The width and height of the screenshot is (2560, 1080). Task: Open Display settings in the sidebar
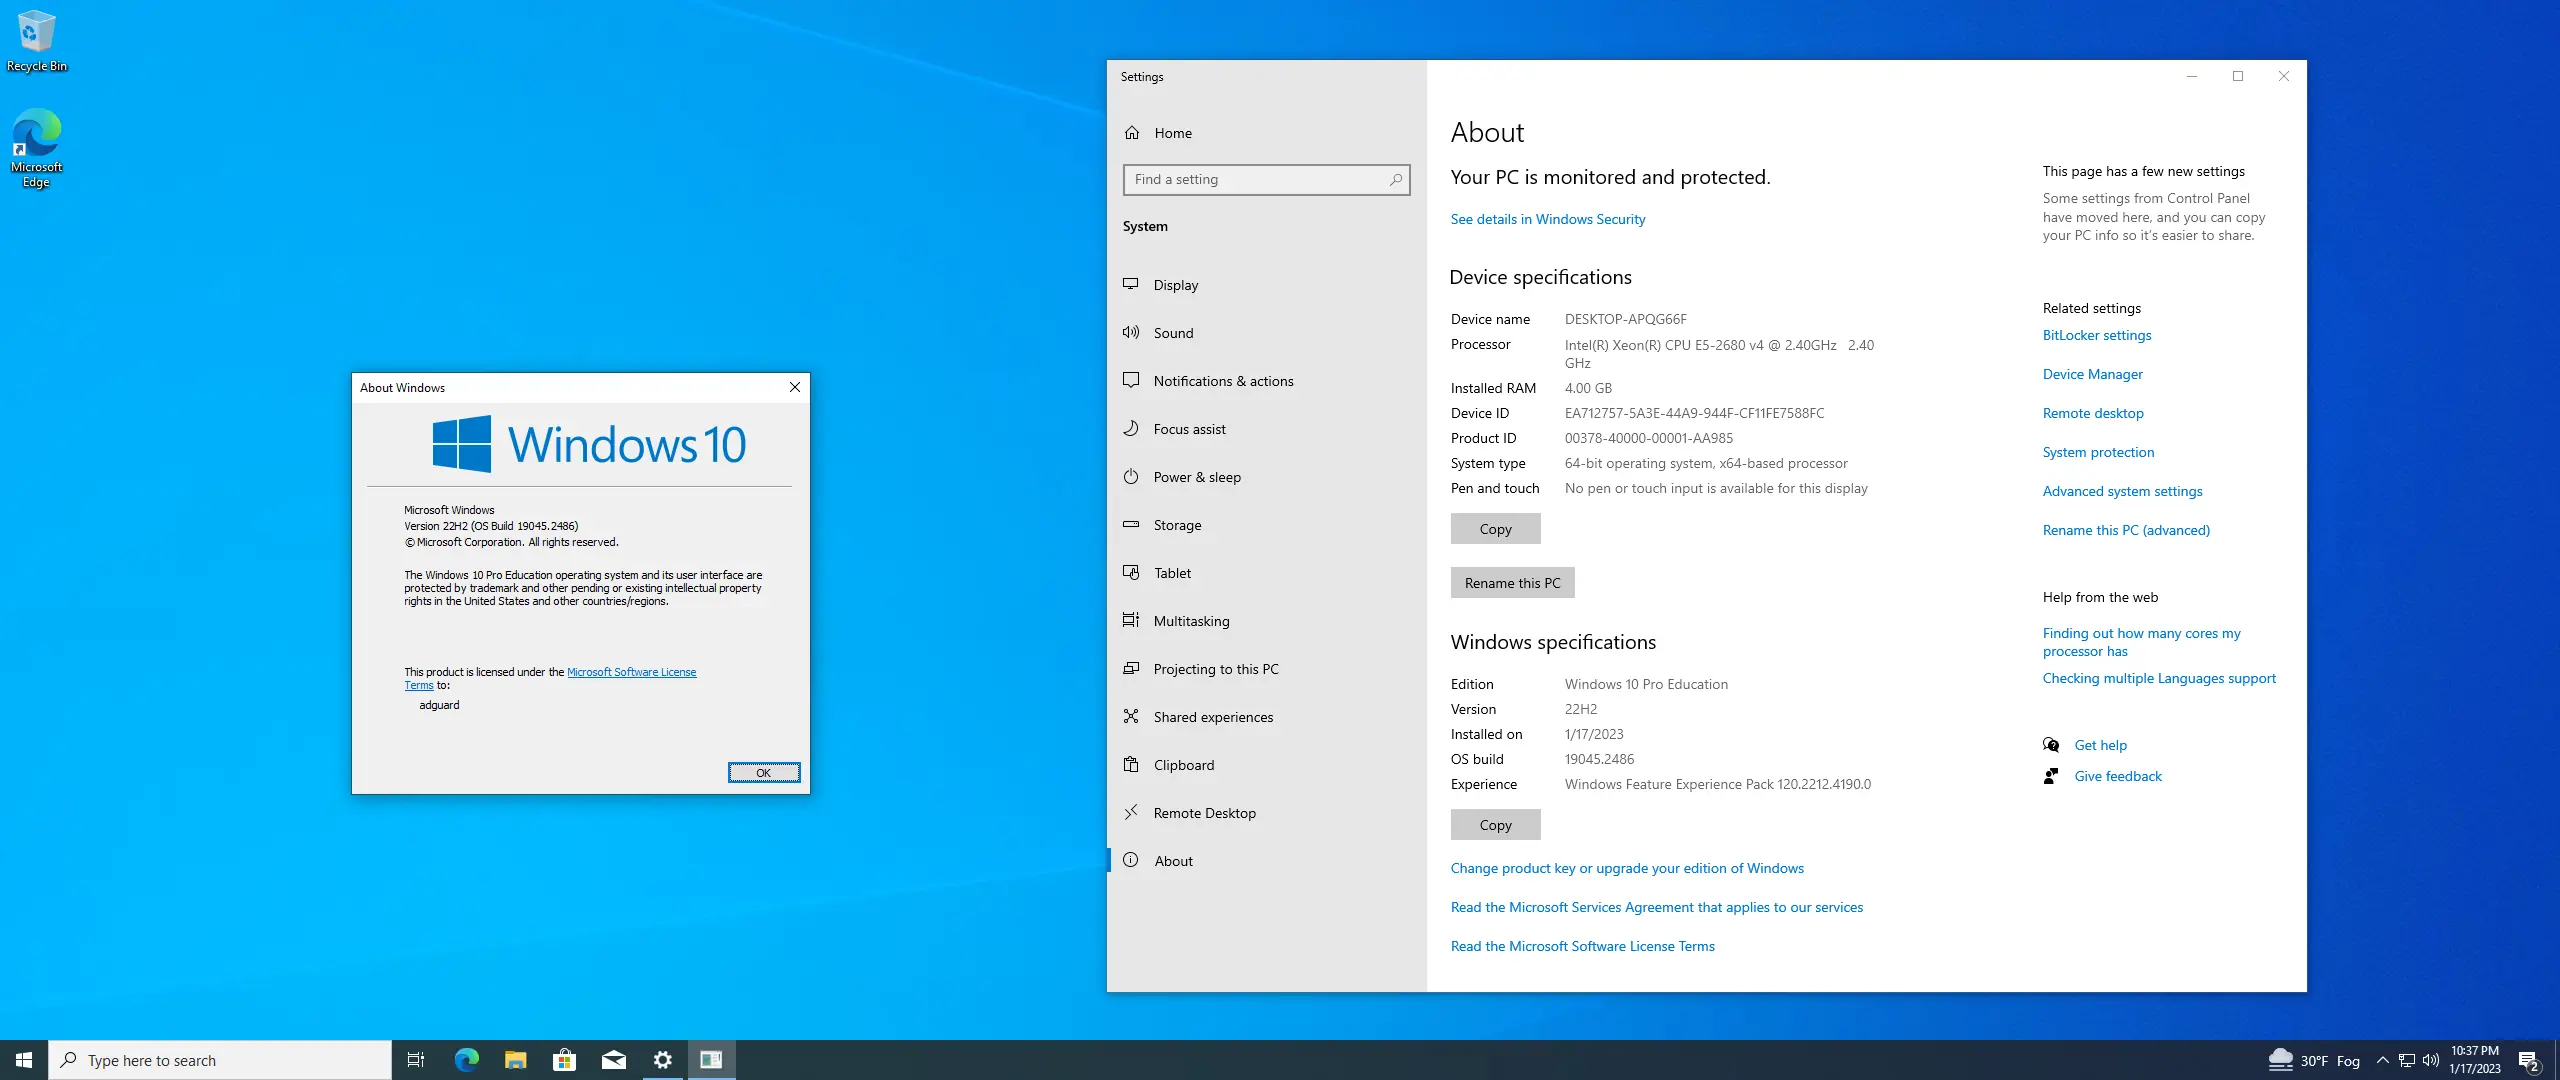pos(1176,285)
